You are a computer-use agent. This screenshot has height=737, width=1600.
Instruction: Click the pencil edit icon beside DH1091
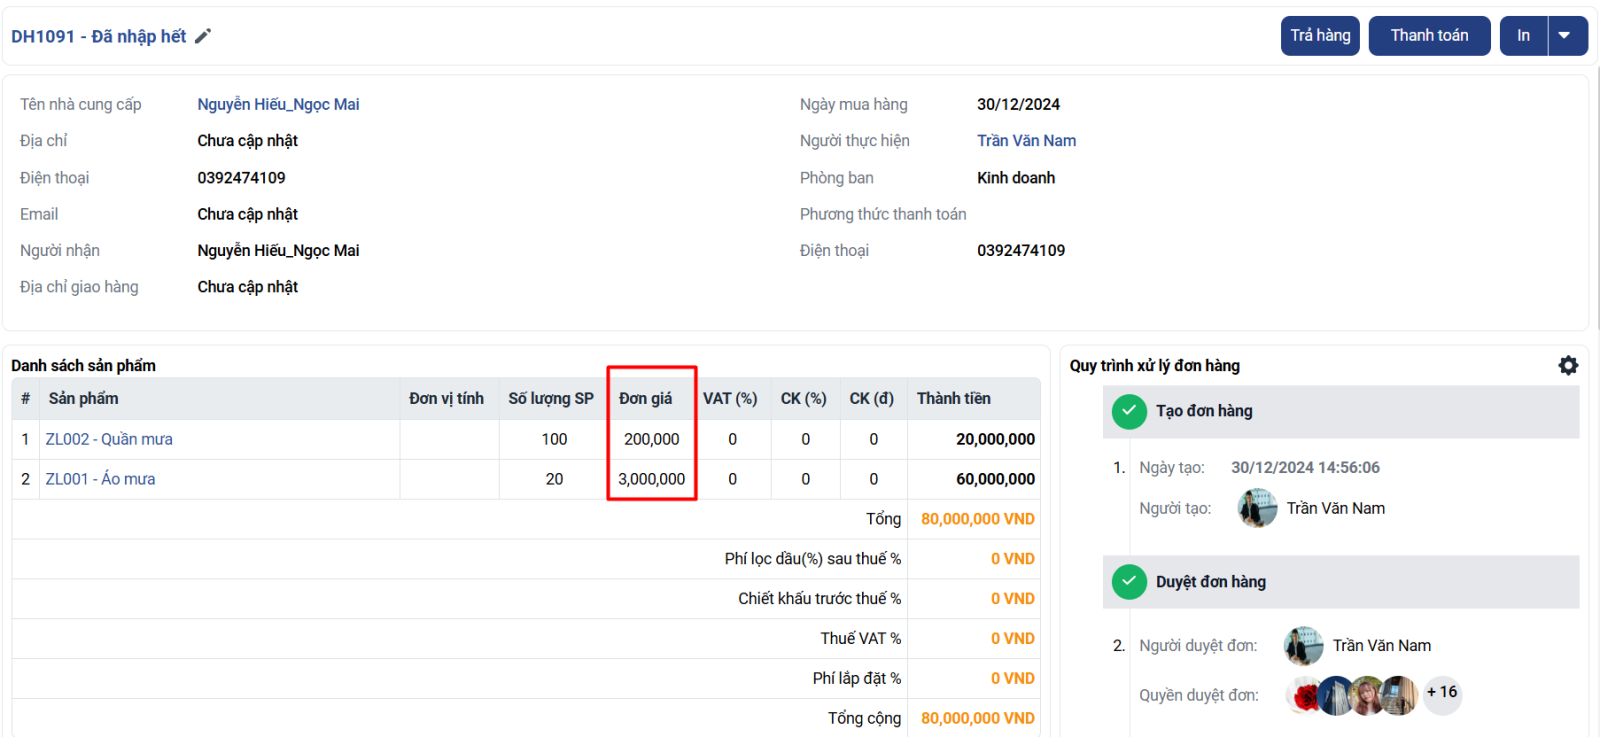click(203, 36)
